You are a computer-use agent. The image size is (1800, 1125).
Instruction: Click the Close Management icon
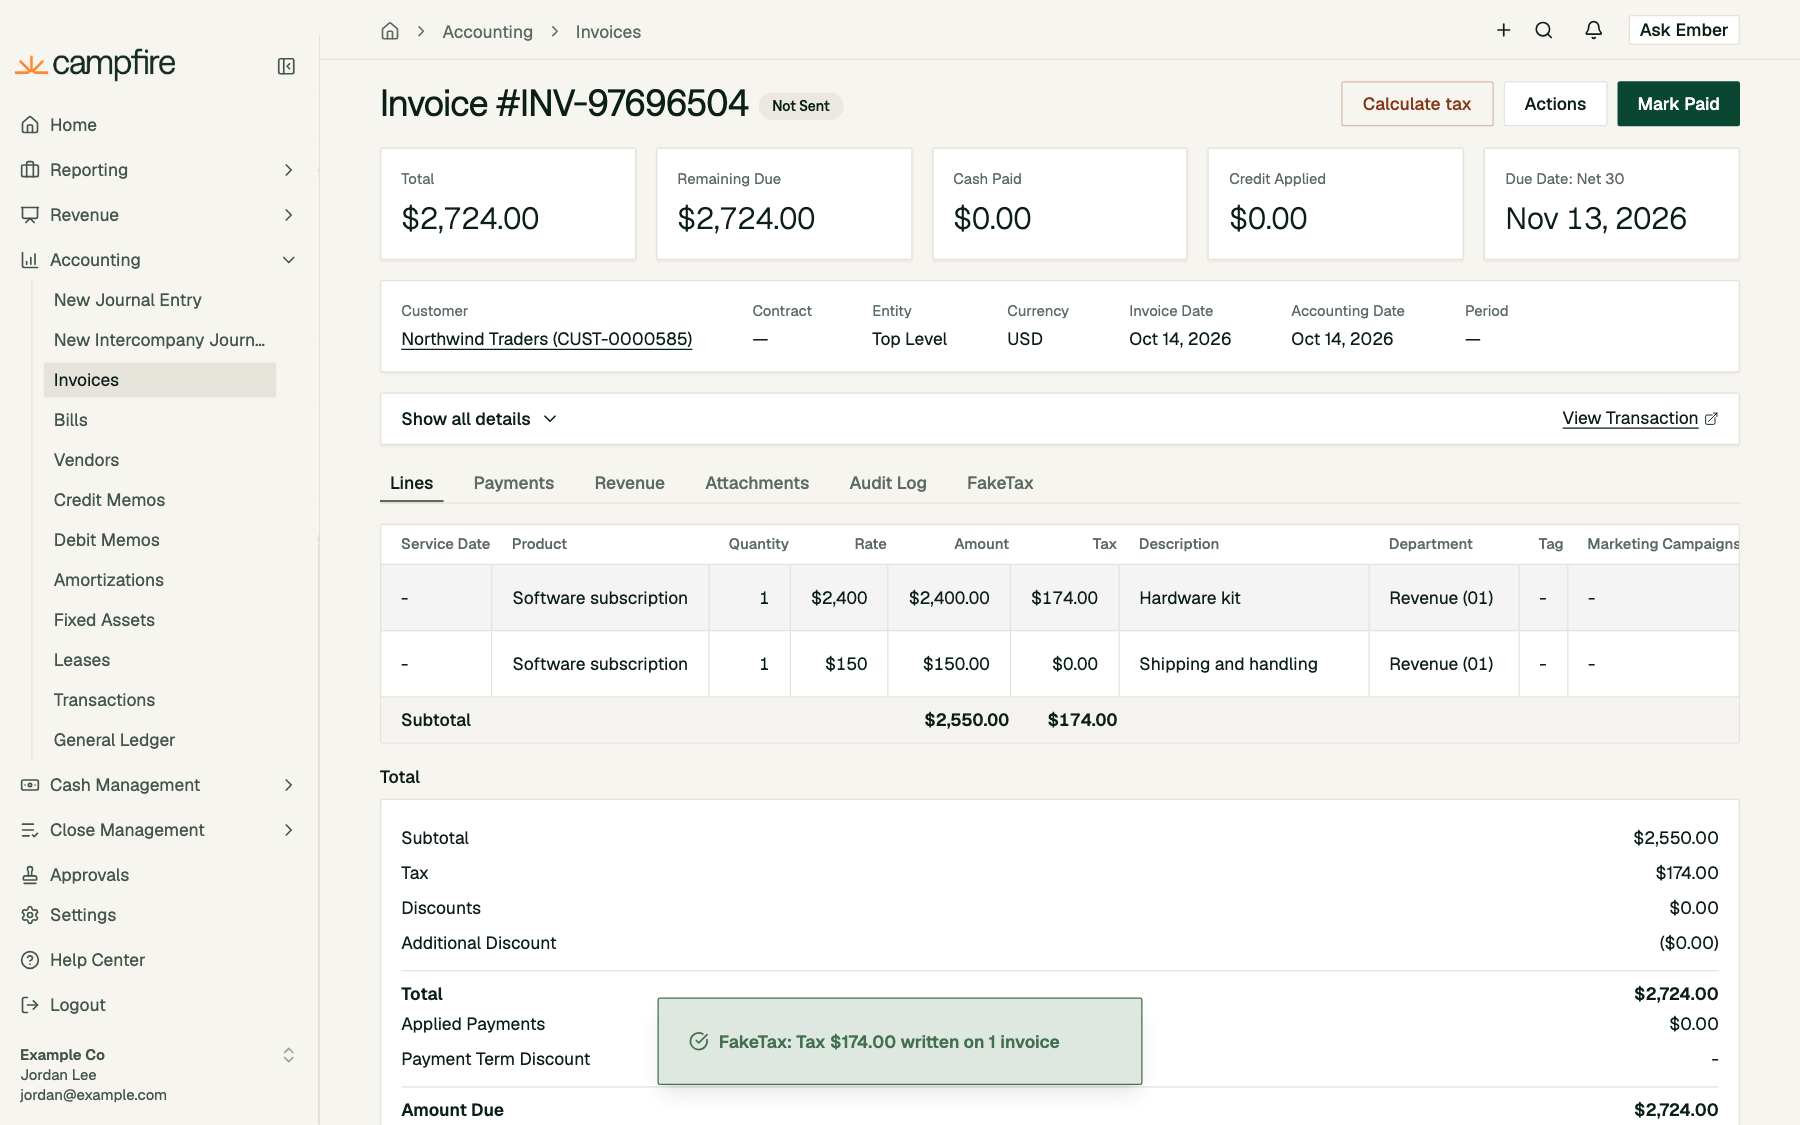click(x=30, y=830)
